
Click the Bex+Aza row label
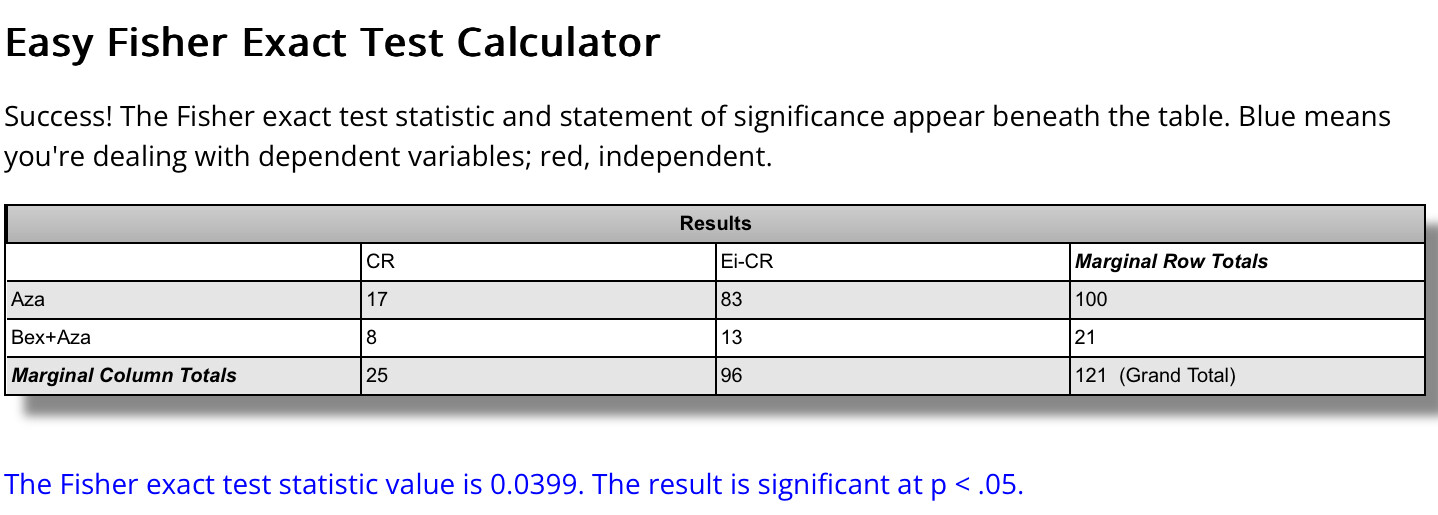[51, 337]
